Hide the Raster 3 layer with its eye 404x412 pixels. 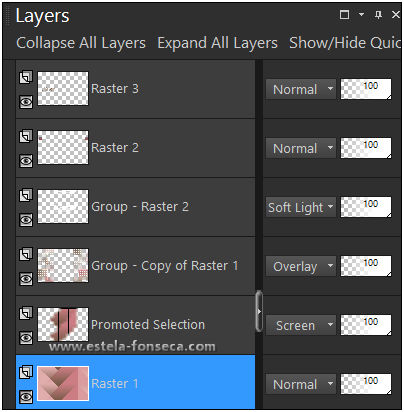[26, 102]
